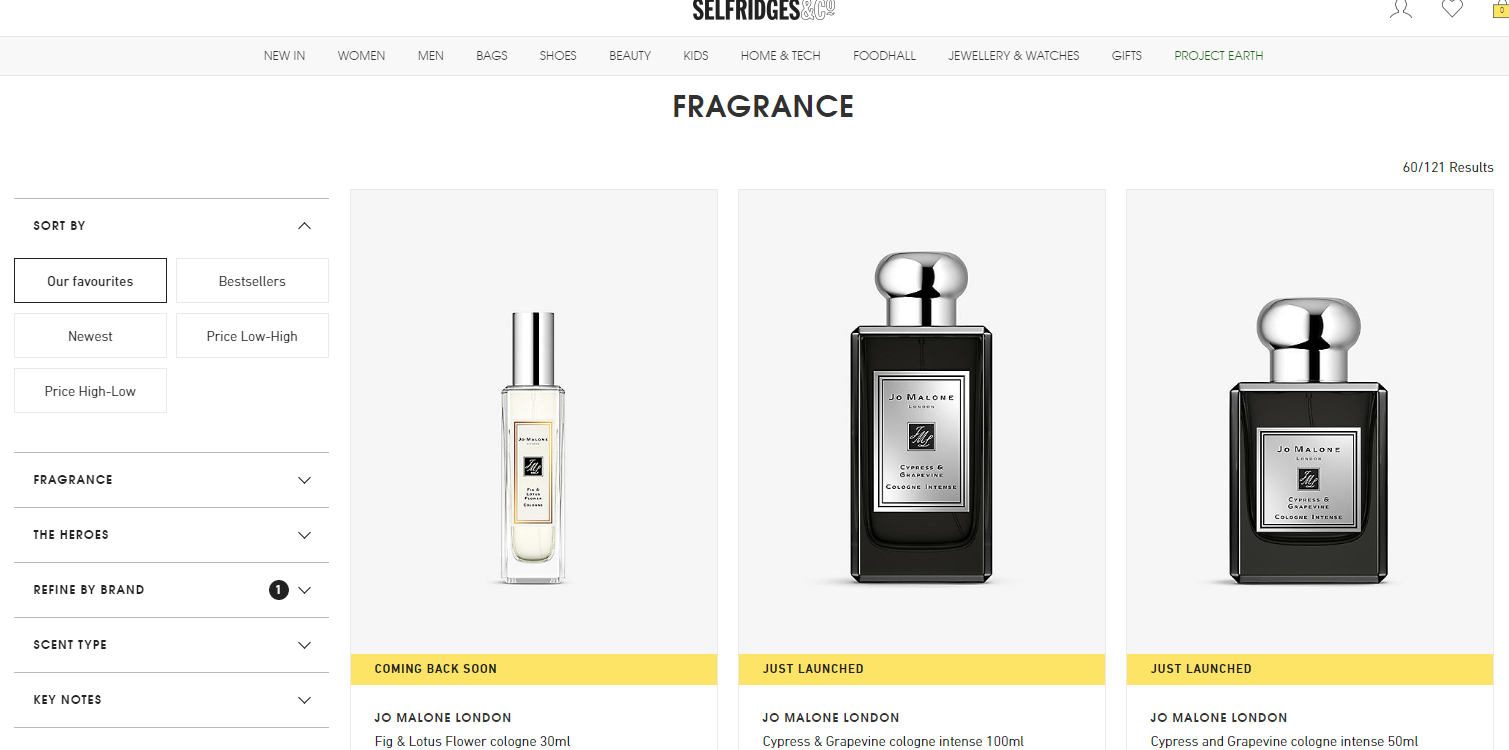The width and height of the screenshot is (1509, 750).
Task: Open the shopping bag icon
Action: point(1501,9)
